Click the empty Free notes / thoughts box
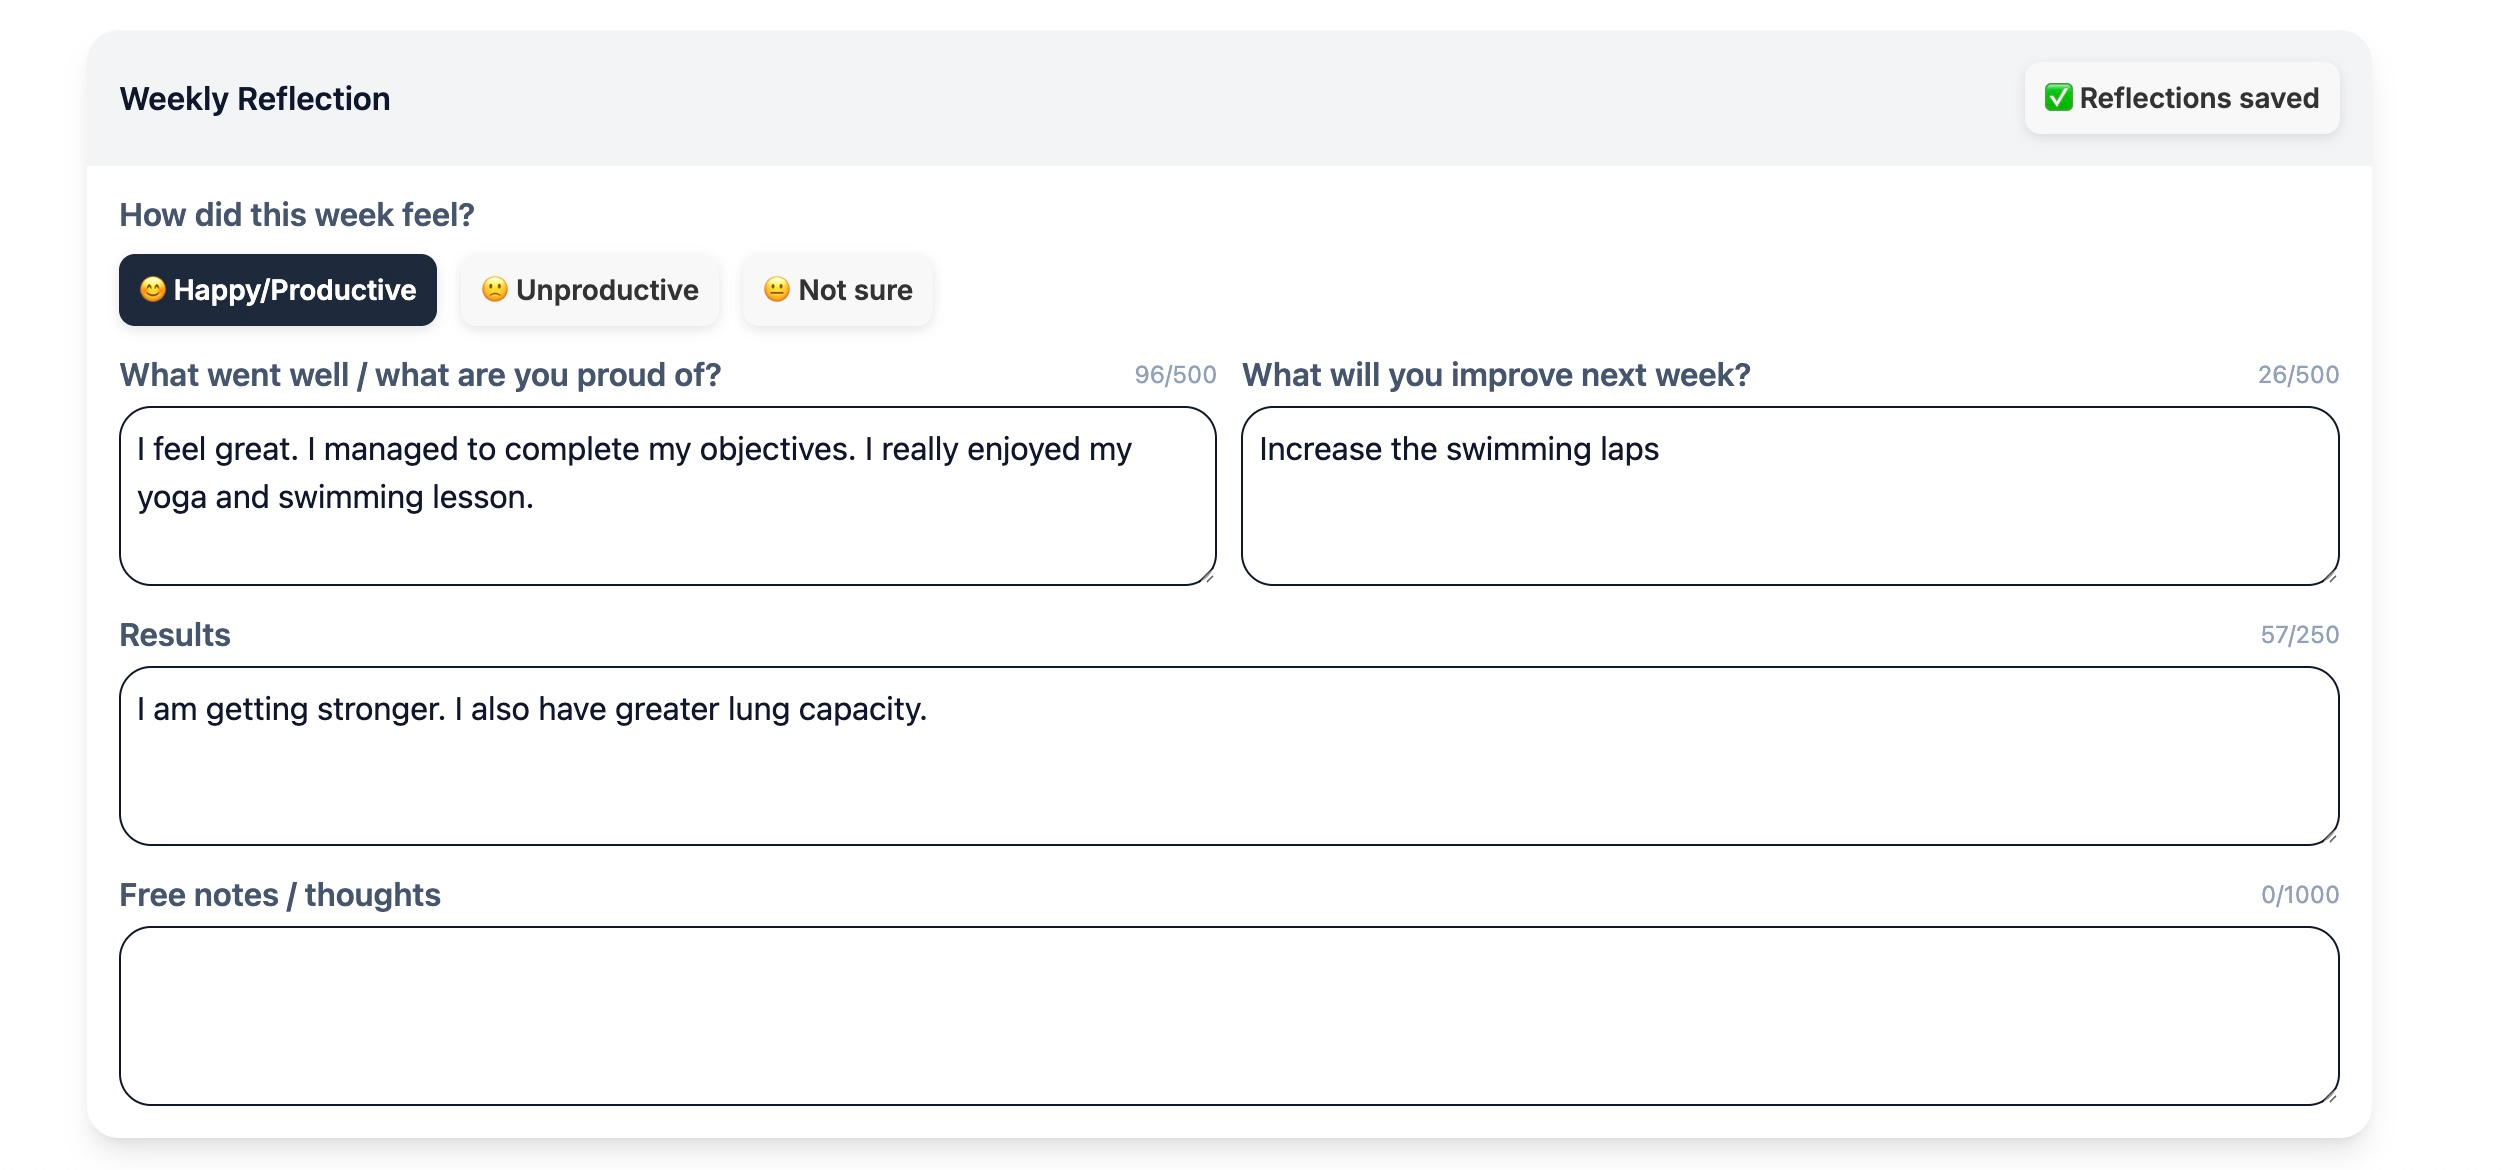This screenshot has height=1170, width=2504. (1228, 1015)
